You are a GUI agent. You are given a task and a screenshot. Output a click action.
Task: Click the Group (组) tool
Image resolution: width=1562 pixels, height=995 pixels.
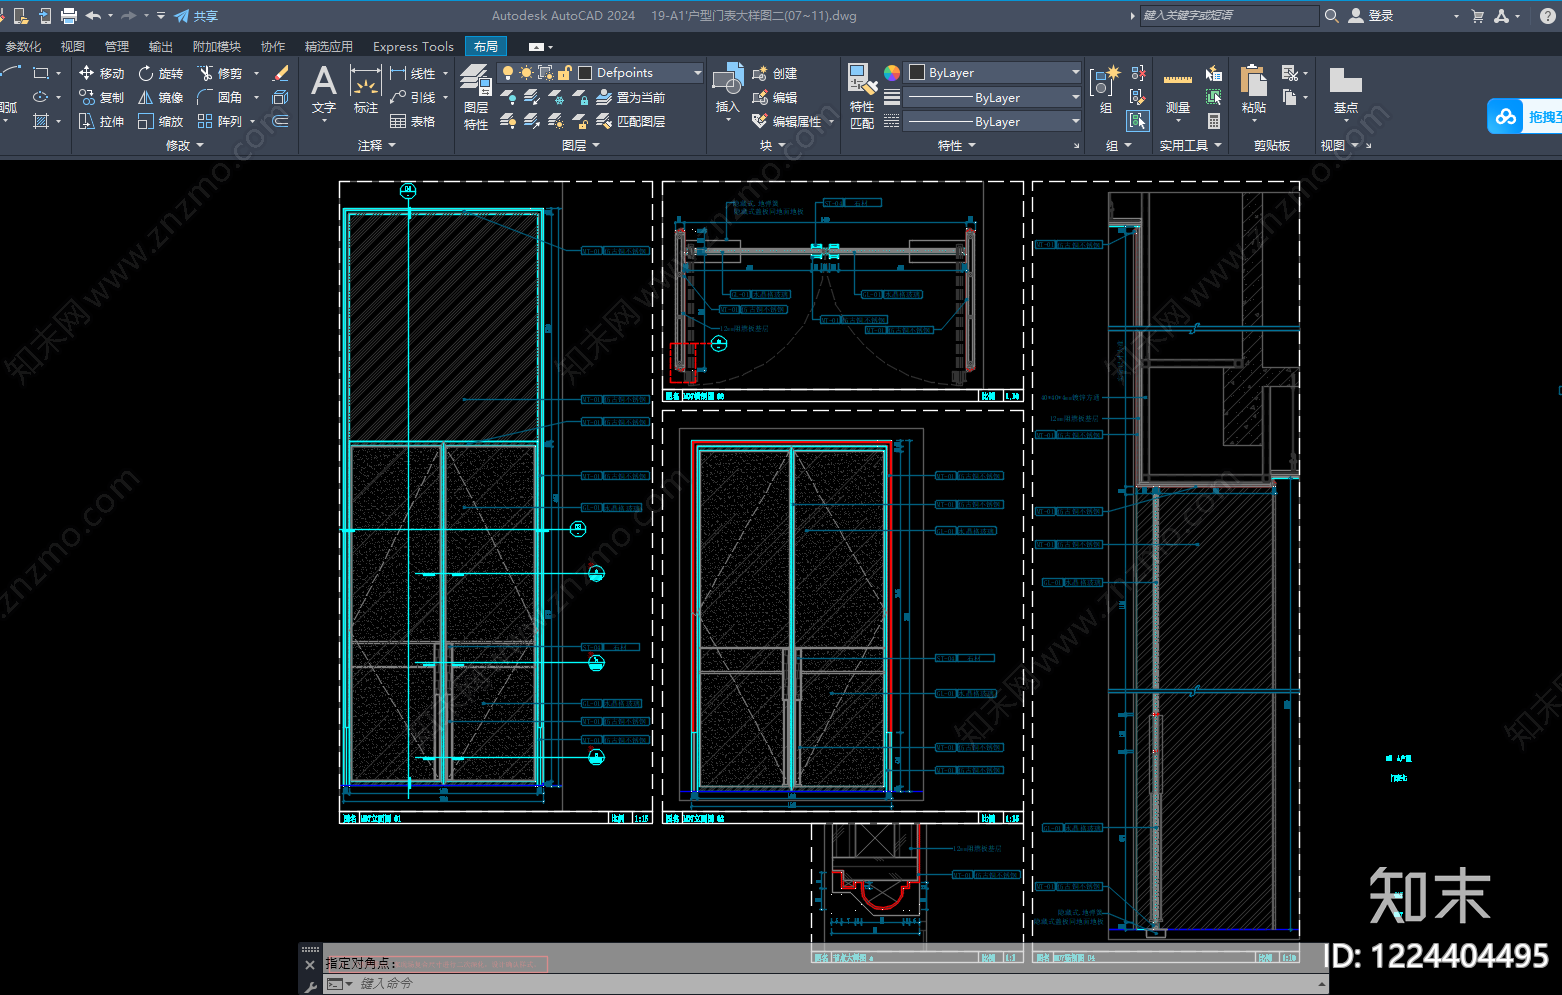point(1105,90)
